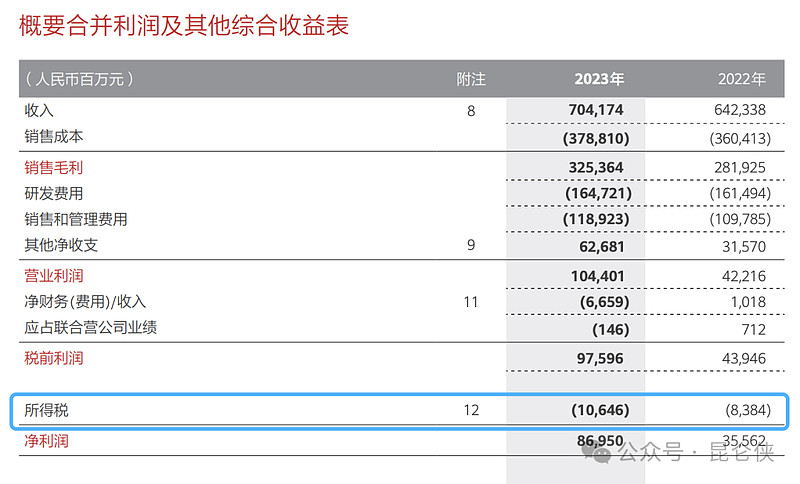Click the 附注 column header
The height and width of the screenshot is (484, 800).
(x=471, y=79)
